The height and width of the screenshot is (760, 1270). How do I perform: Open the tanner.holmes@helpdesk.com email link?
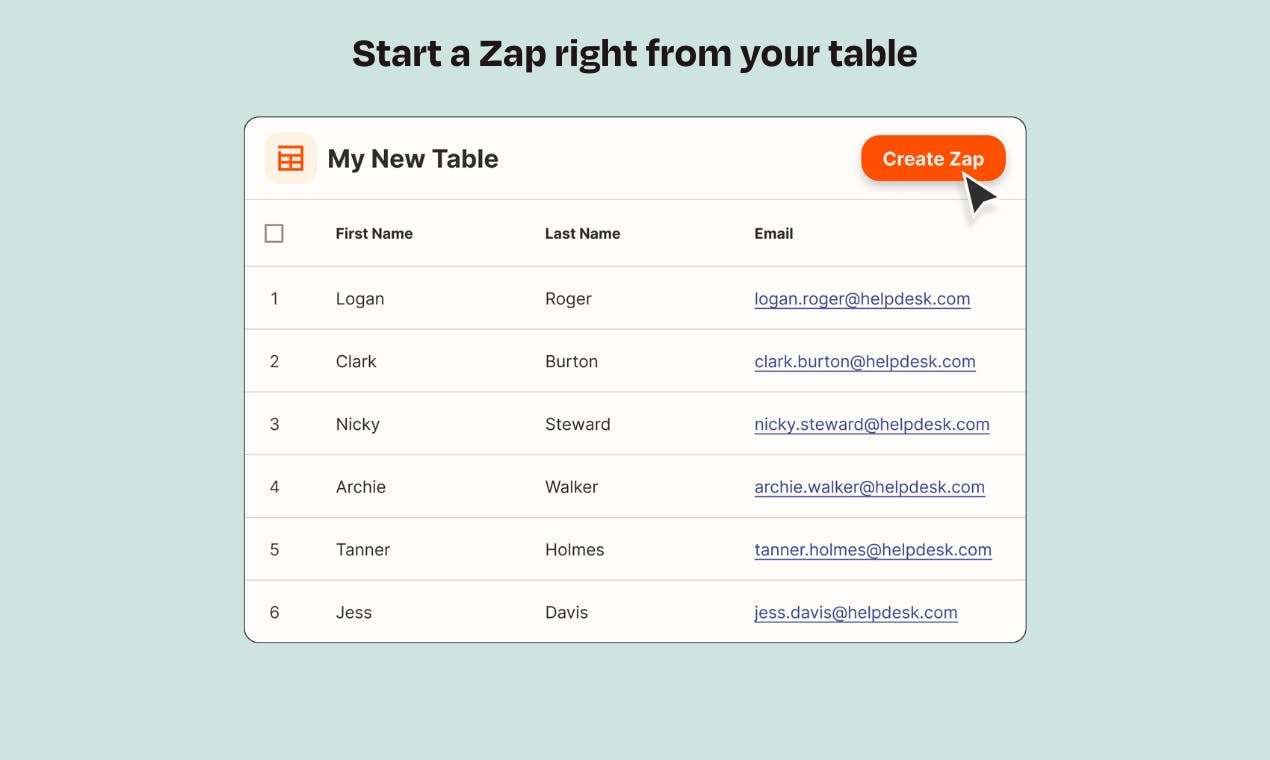point(873,549)
